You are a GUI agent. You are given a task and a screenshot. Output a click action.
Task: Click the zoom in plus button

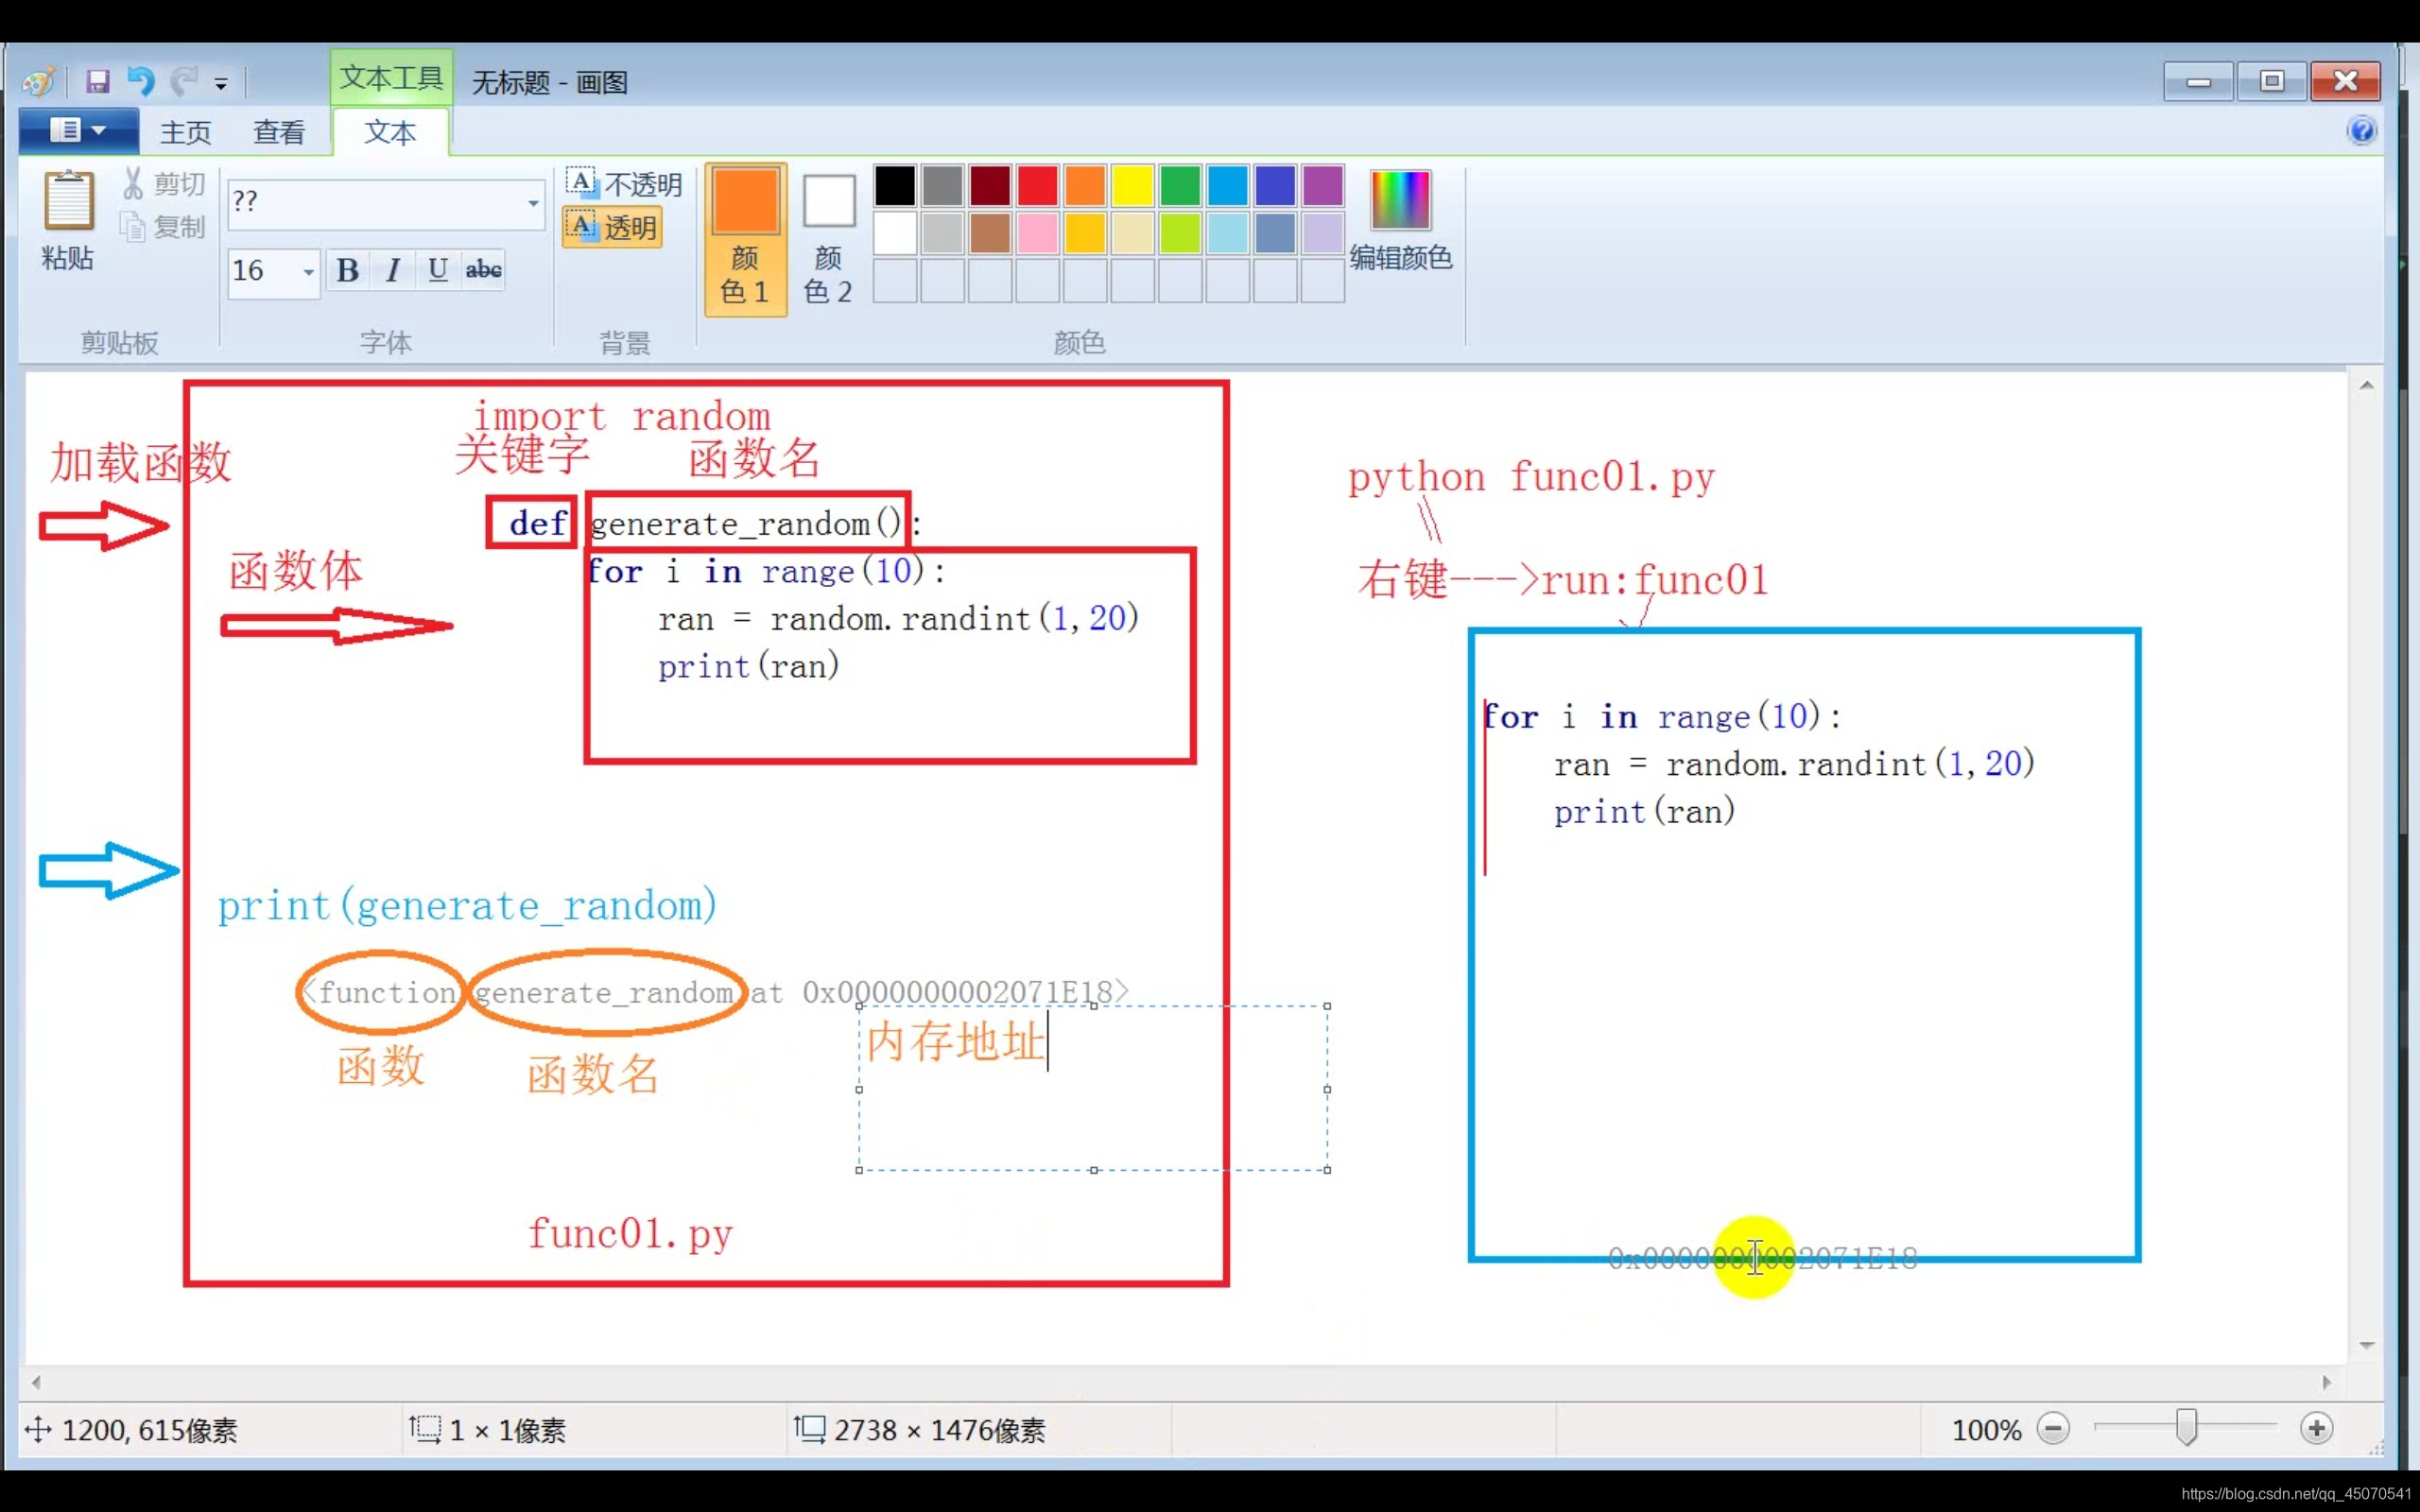[x=2316, y=1428]
